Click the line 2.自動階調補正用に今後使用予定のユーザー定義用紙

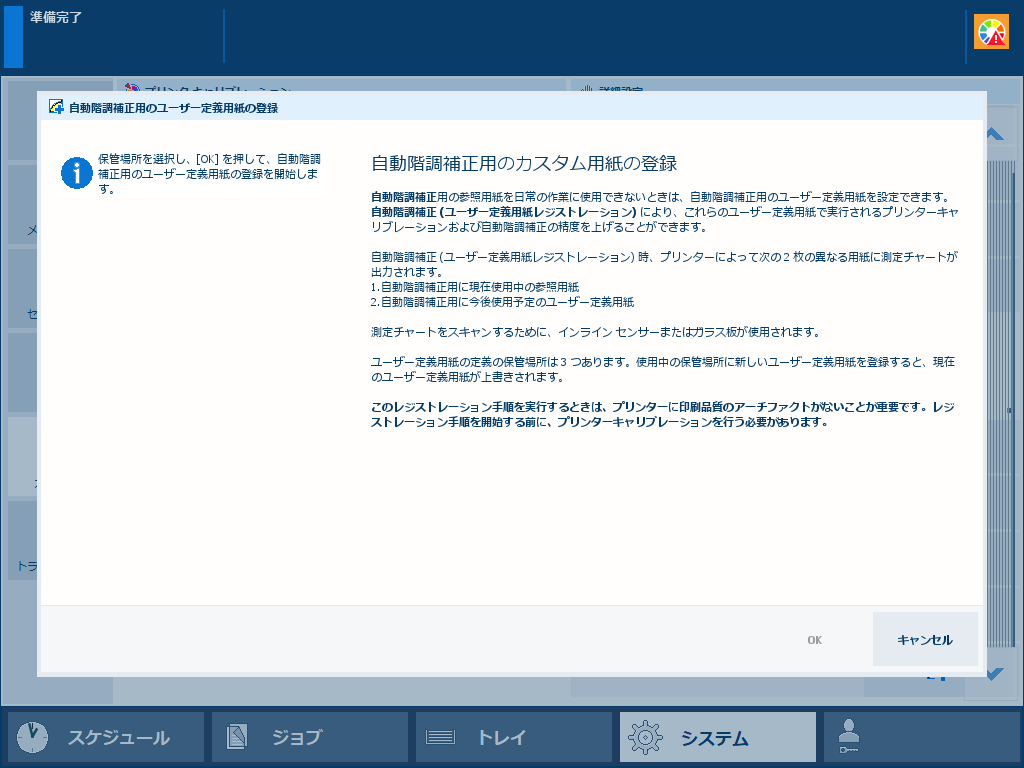502,302
